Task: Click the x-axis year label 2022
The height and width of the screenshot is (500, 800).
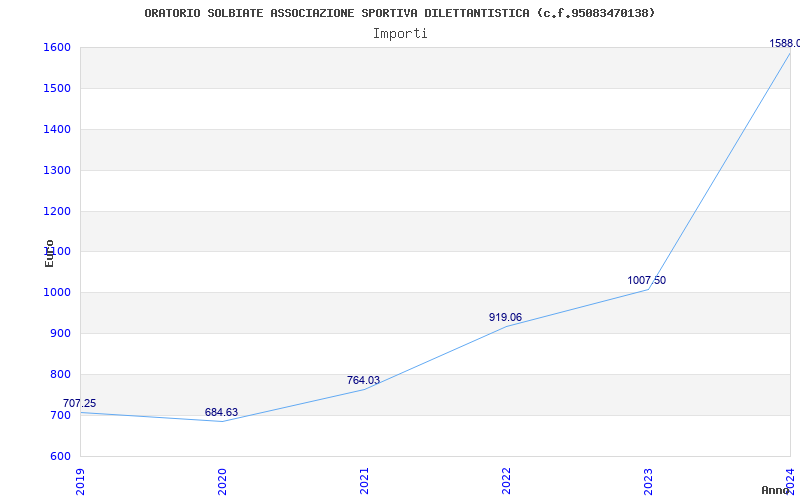Action: coord(506,482)
